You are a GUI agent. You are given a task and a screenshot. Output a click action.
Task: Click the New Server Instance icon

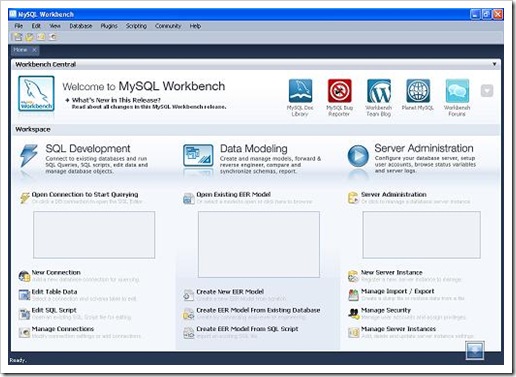353,276
